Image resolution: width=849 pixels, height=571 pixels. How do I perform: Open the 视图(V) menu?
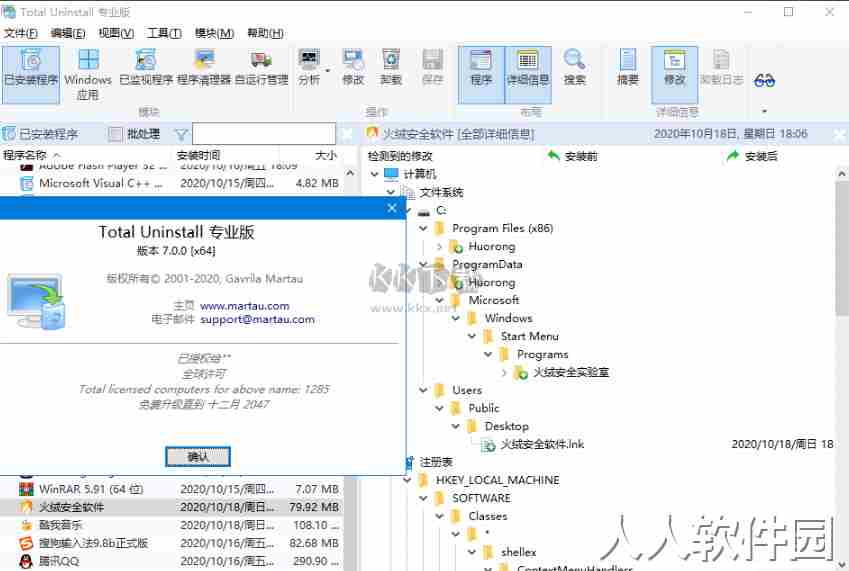[x=116, y=33]
